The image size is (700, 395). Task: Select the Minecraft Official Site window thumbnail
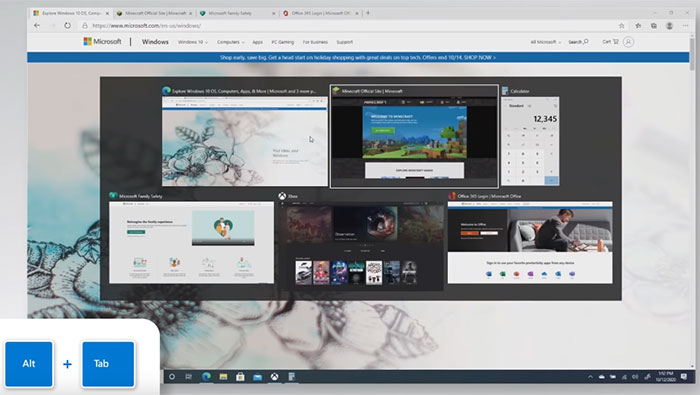[414, 137]
